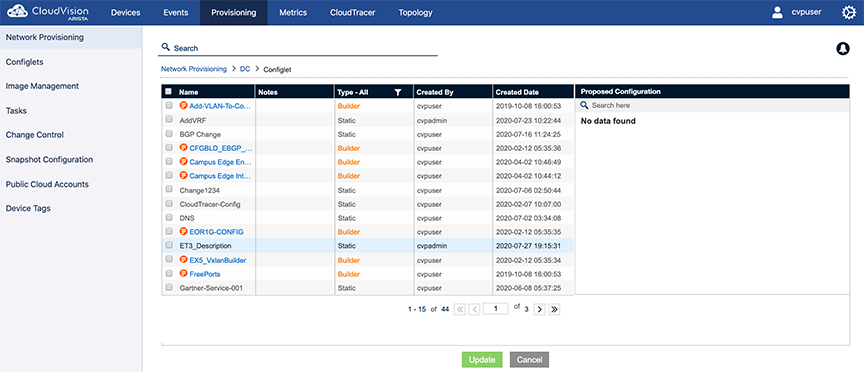Check the Change1234 configlet checkbox
The height and width of the screenshot is (372, 864).
coord(169,190)
